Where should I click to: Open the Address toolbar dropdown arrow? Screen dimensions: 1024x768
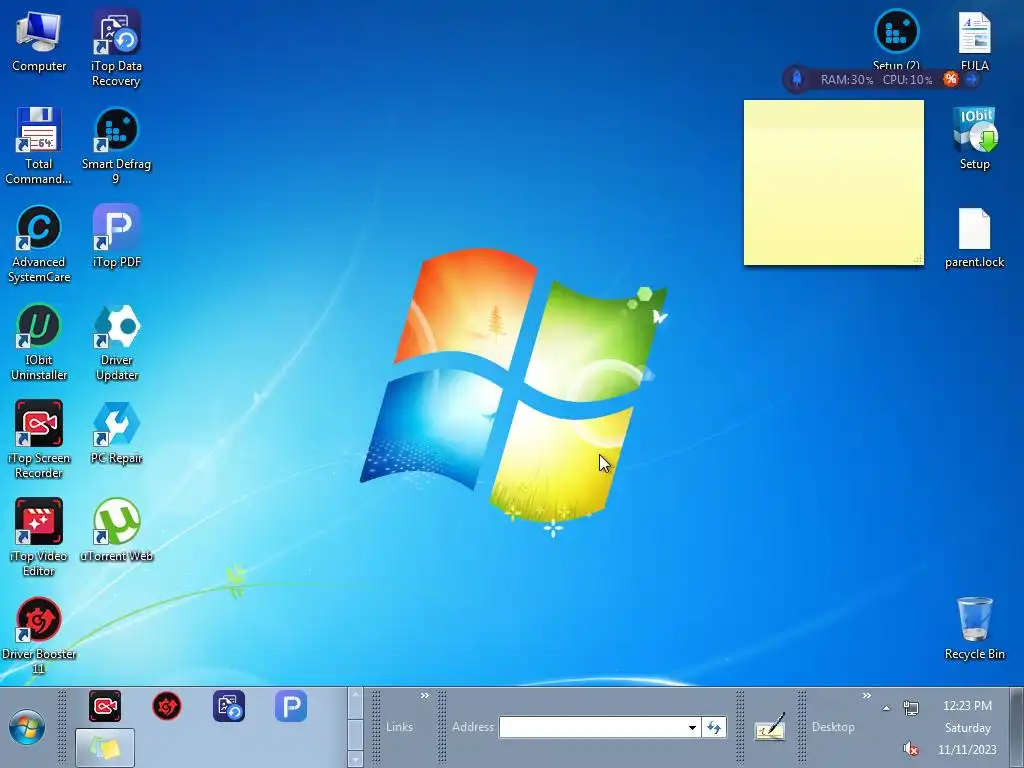(692, 727)
